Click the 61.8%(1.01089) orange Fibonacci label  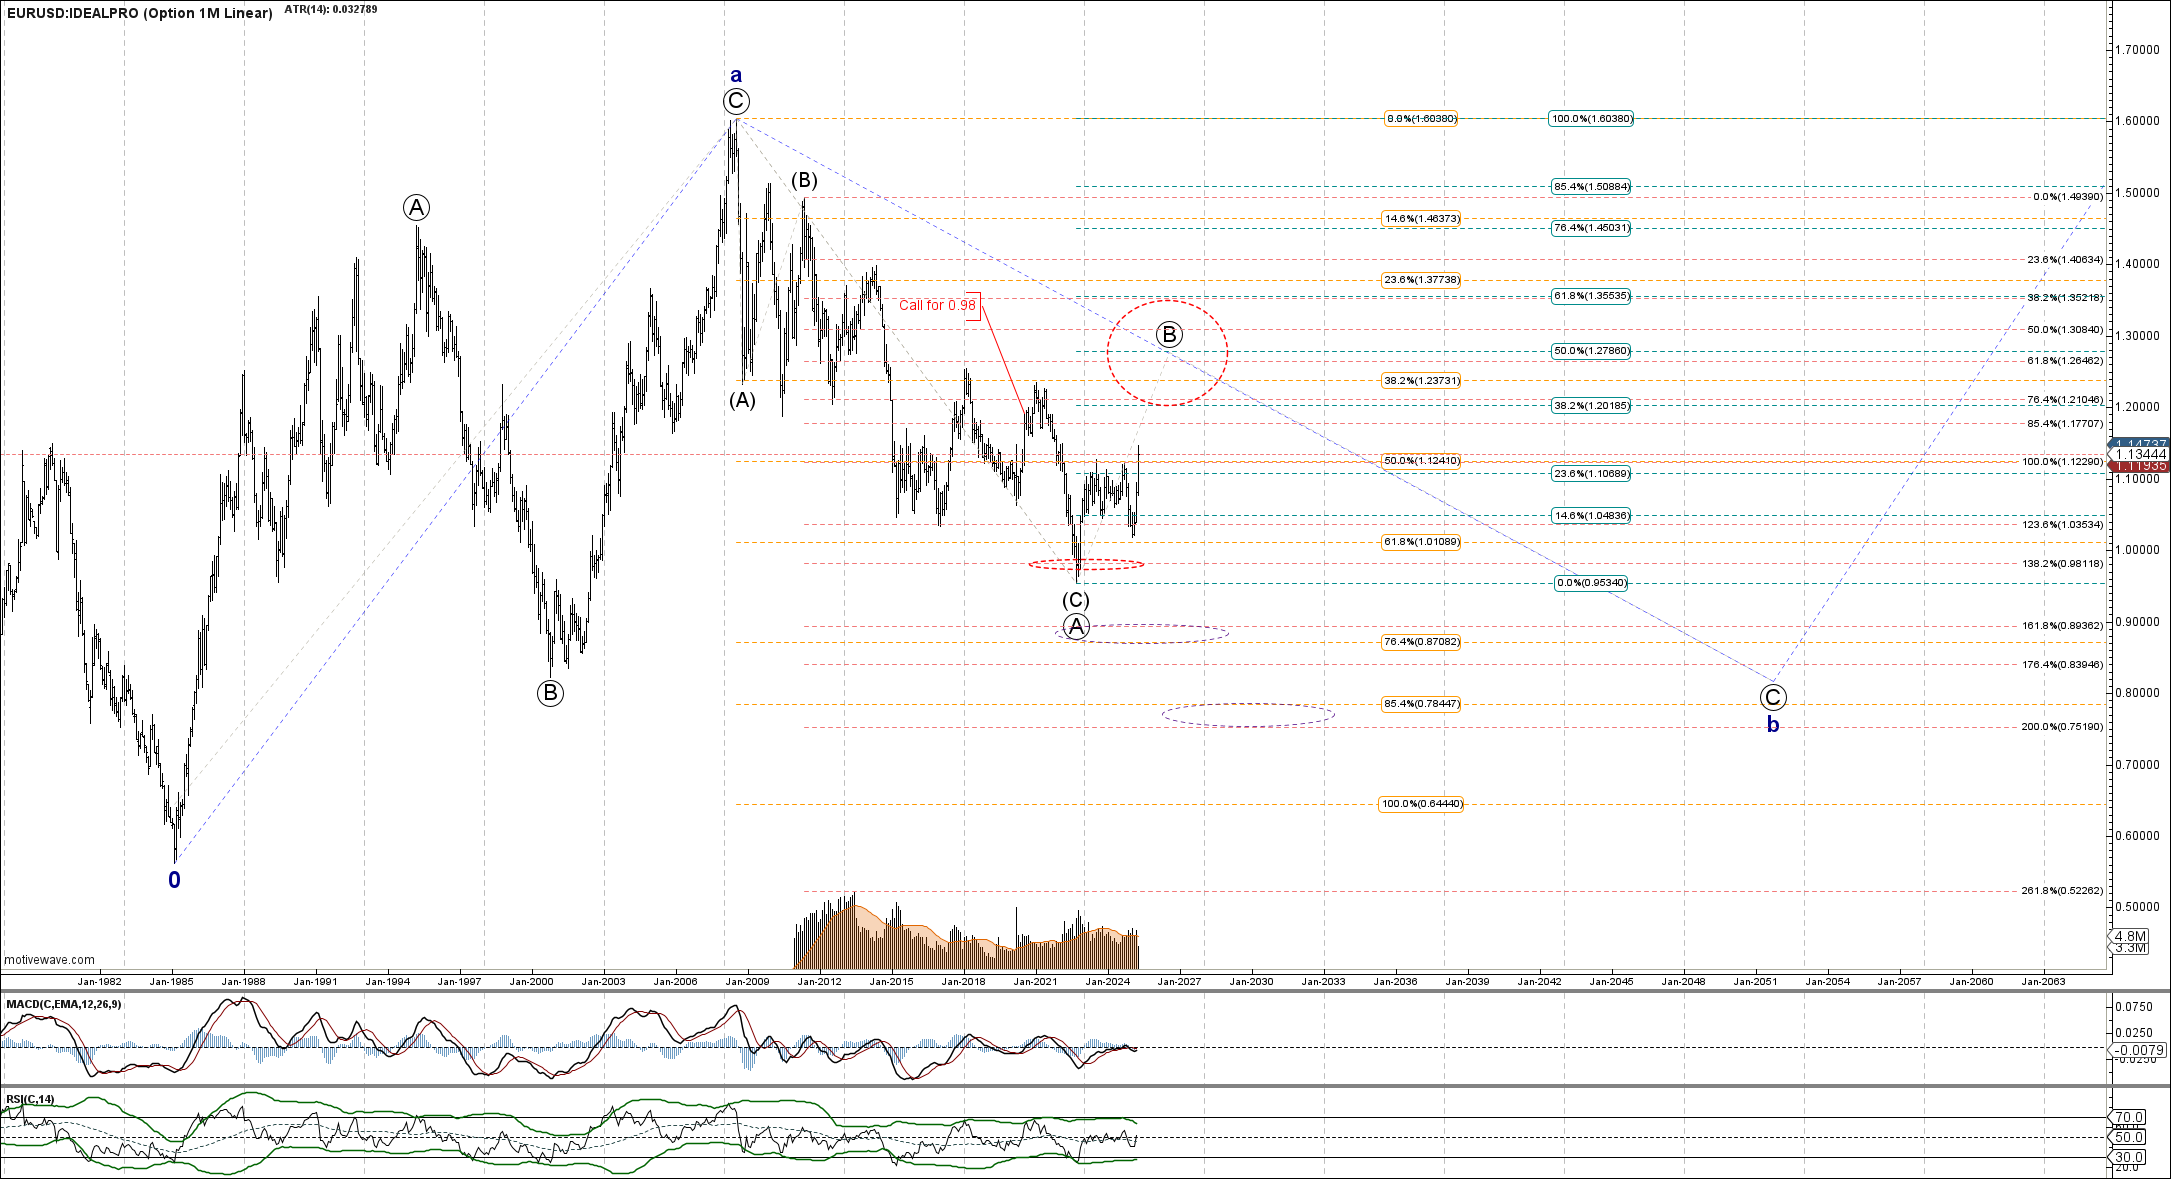[x=1421, y=542]
